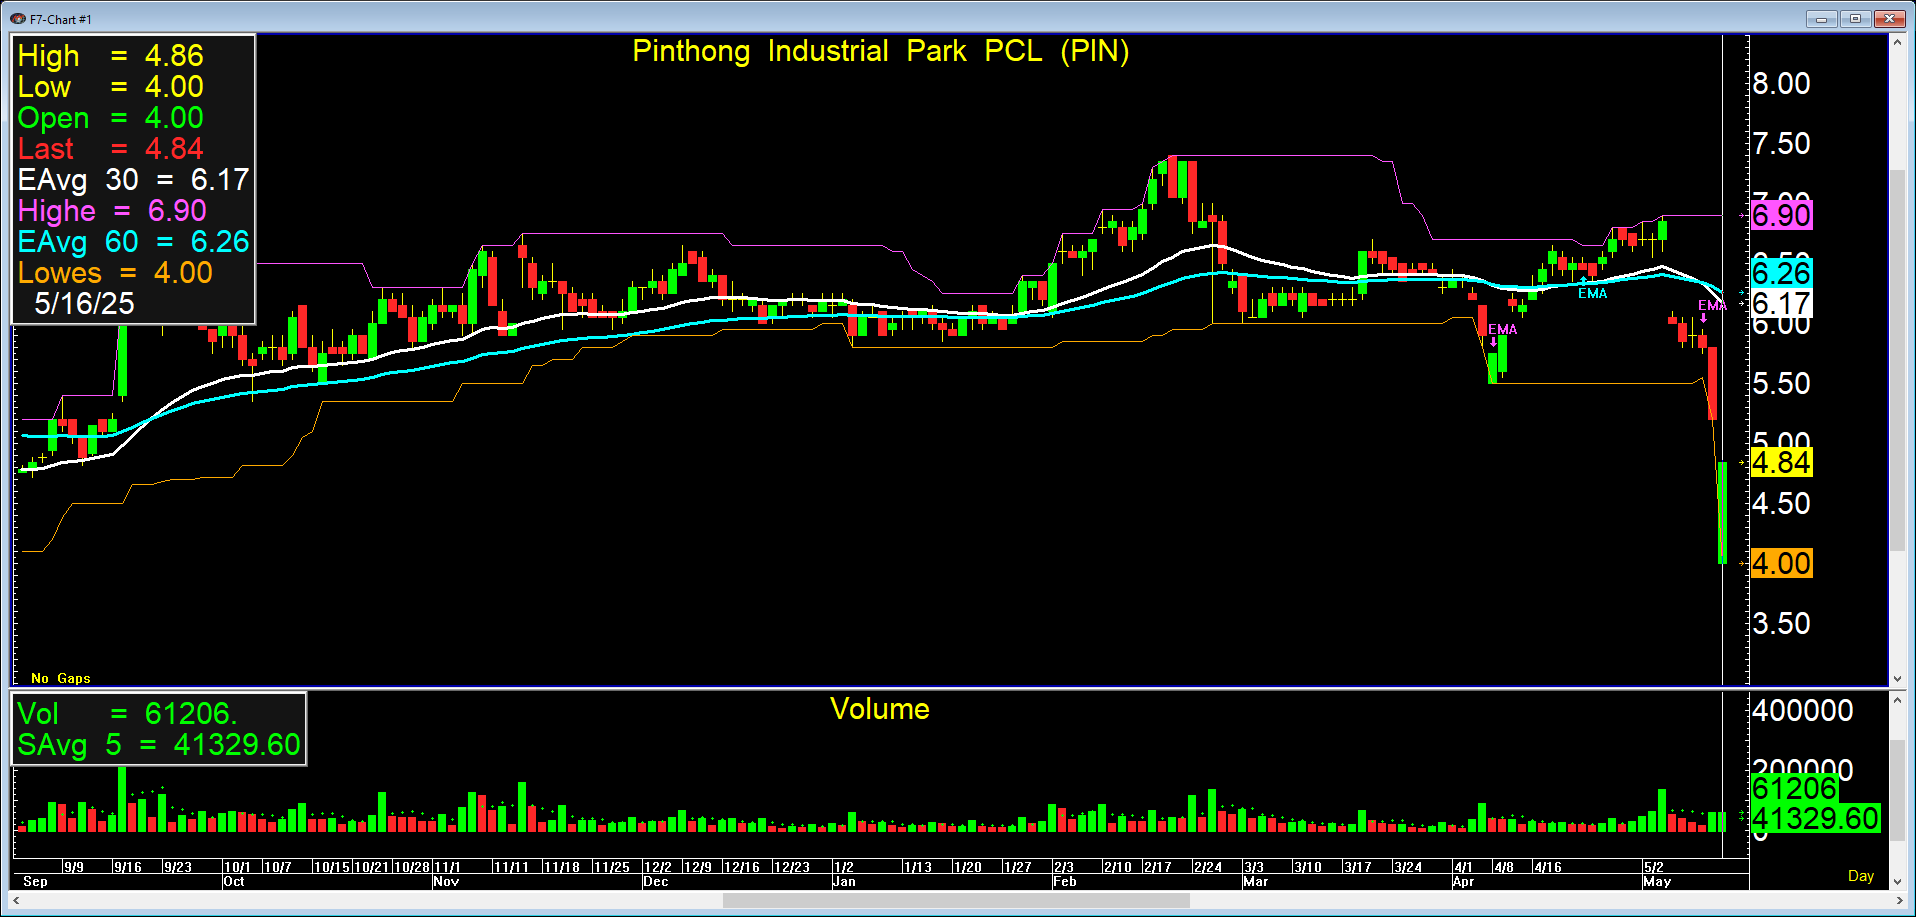
Task: Click the magenta EMA marker in May
Action: pyautogui.click(x=1712, y=306)
